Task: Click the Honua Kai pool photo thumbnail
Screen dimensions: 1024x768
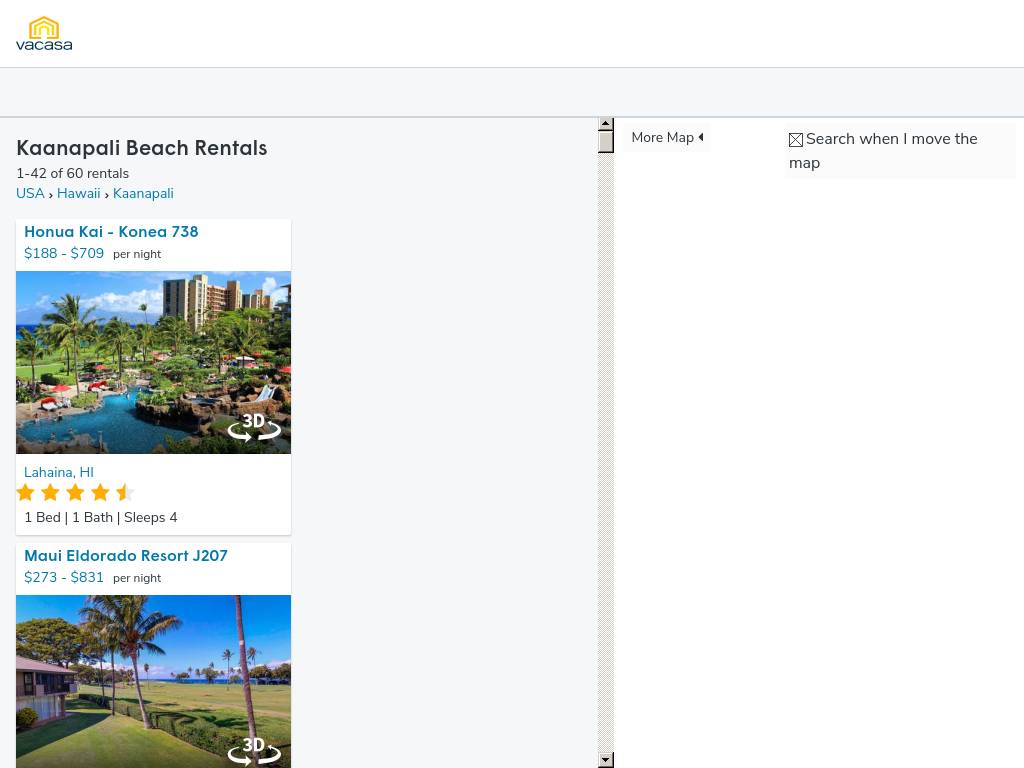Action: pyautogui.click(x=153, y=362)
